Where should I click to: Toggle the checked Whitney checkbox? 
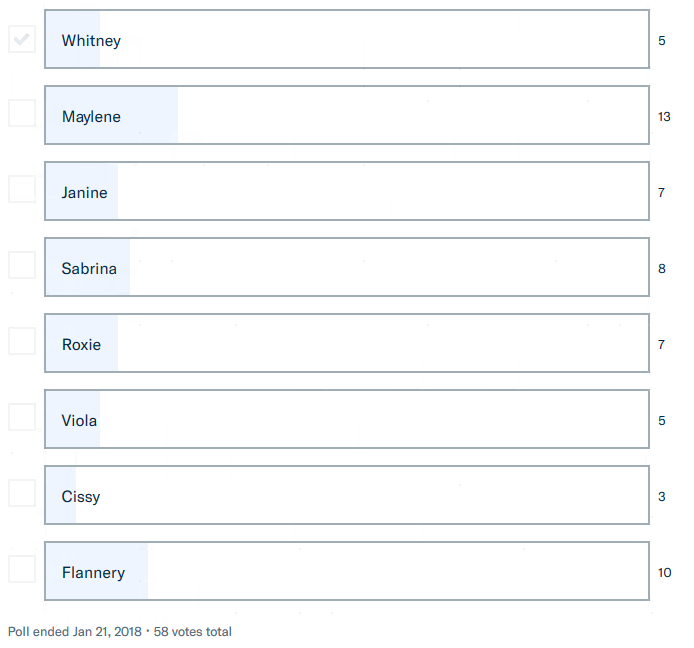pos(22,40)
